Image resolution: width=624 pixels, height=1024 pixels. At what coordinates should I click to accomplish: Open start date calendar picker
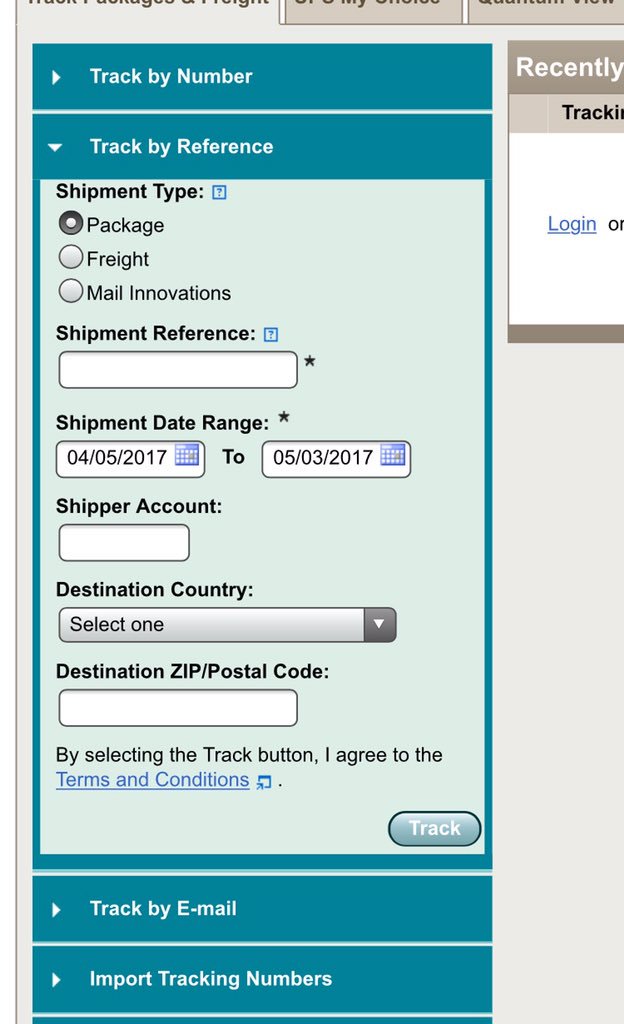pos(187,455)
